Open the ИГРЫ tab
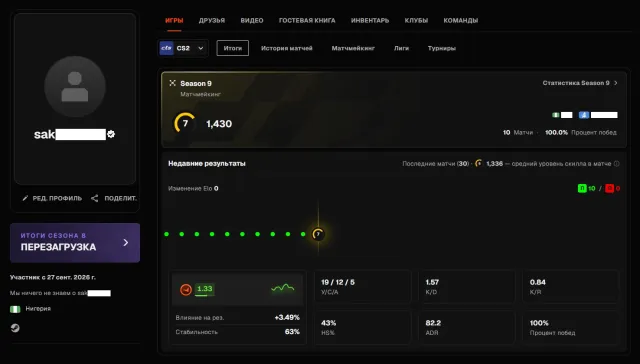 point(174,20)
